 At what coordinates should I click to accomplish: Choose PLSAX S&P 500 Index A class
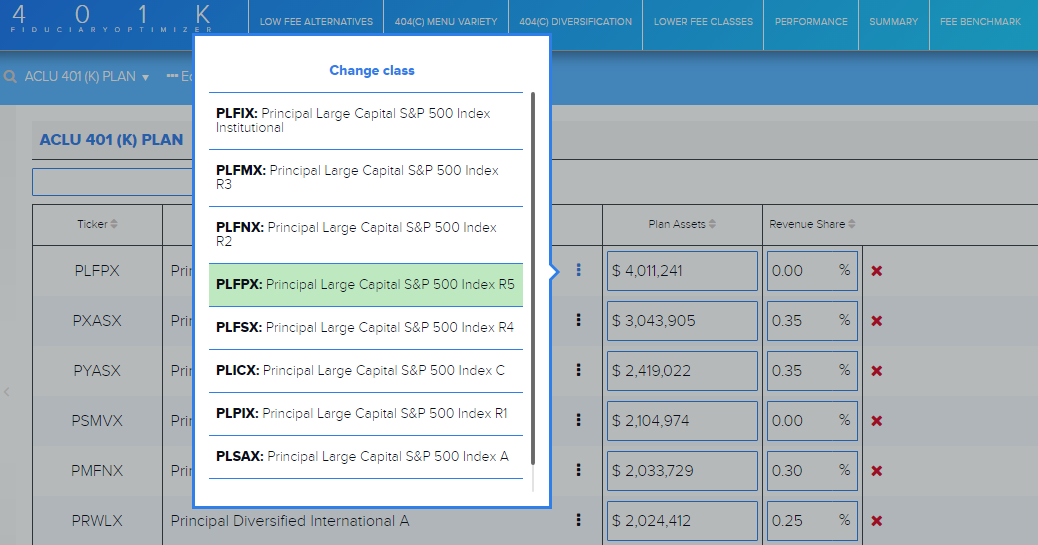pyautogui.click(x=366, y=456)
